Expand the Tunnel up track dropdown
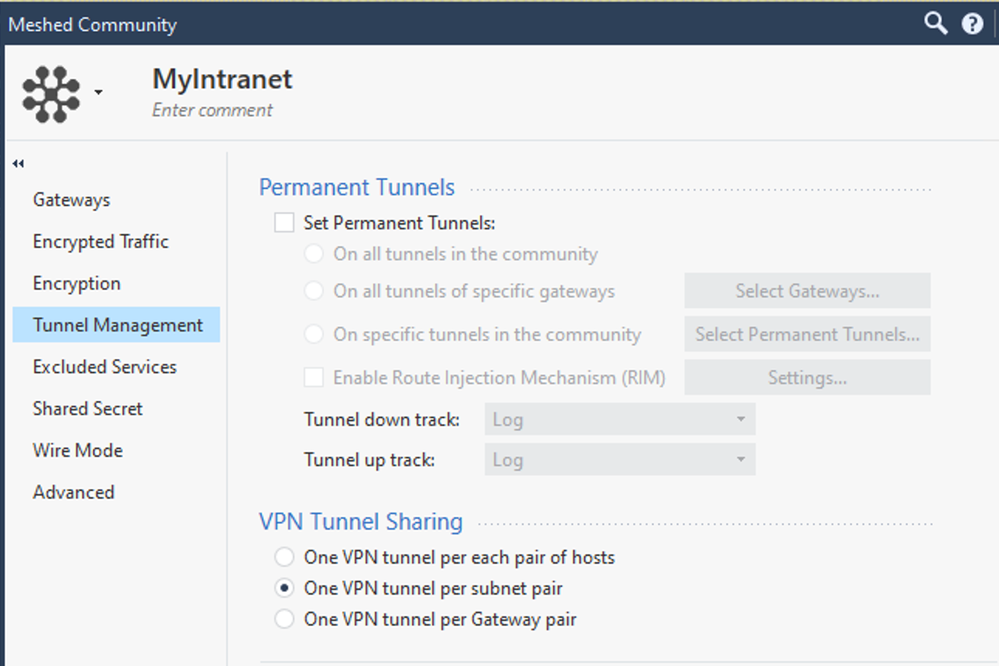Screen dimensions: 999x666 620,460
